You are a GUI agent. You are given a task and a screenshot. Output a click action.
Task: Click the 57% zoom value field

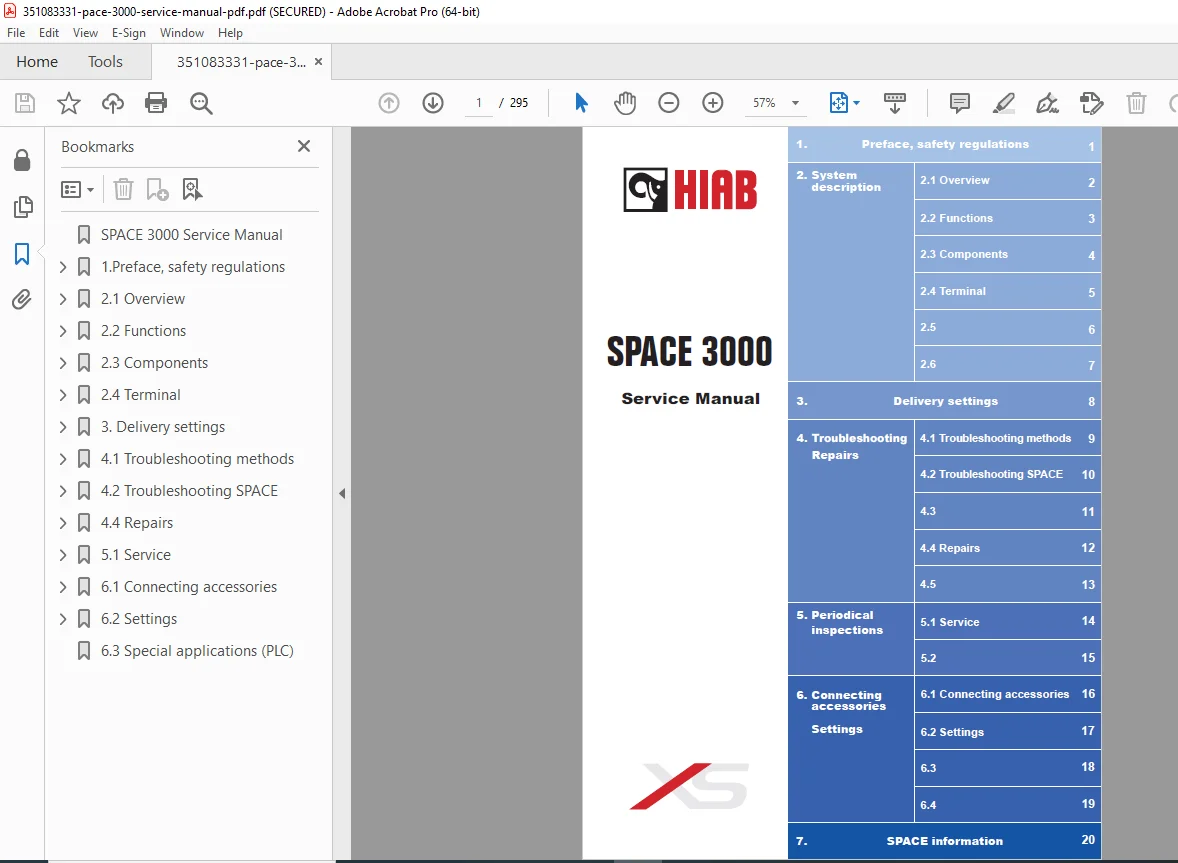pos(764,103)
